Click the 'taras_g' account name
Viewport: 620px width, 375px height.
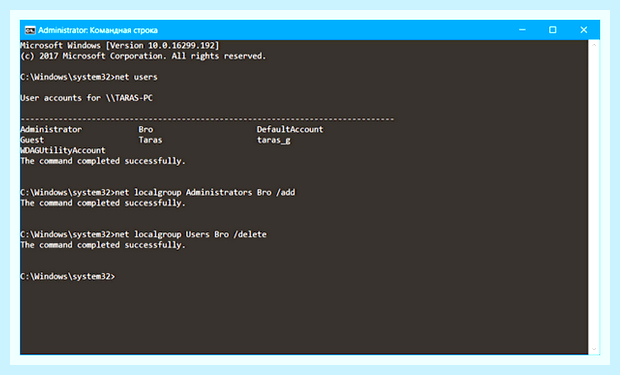click(274, 140)
